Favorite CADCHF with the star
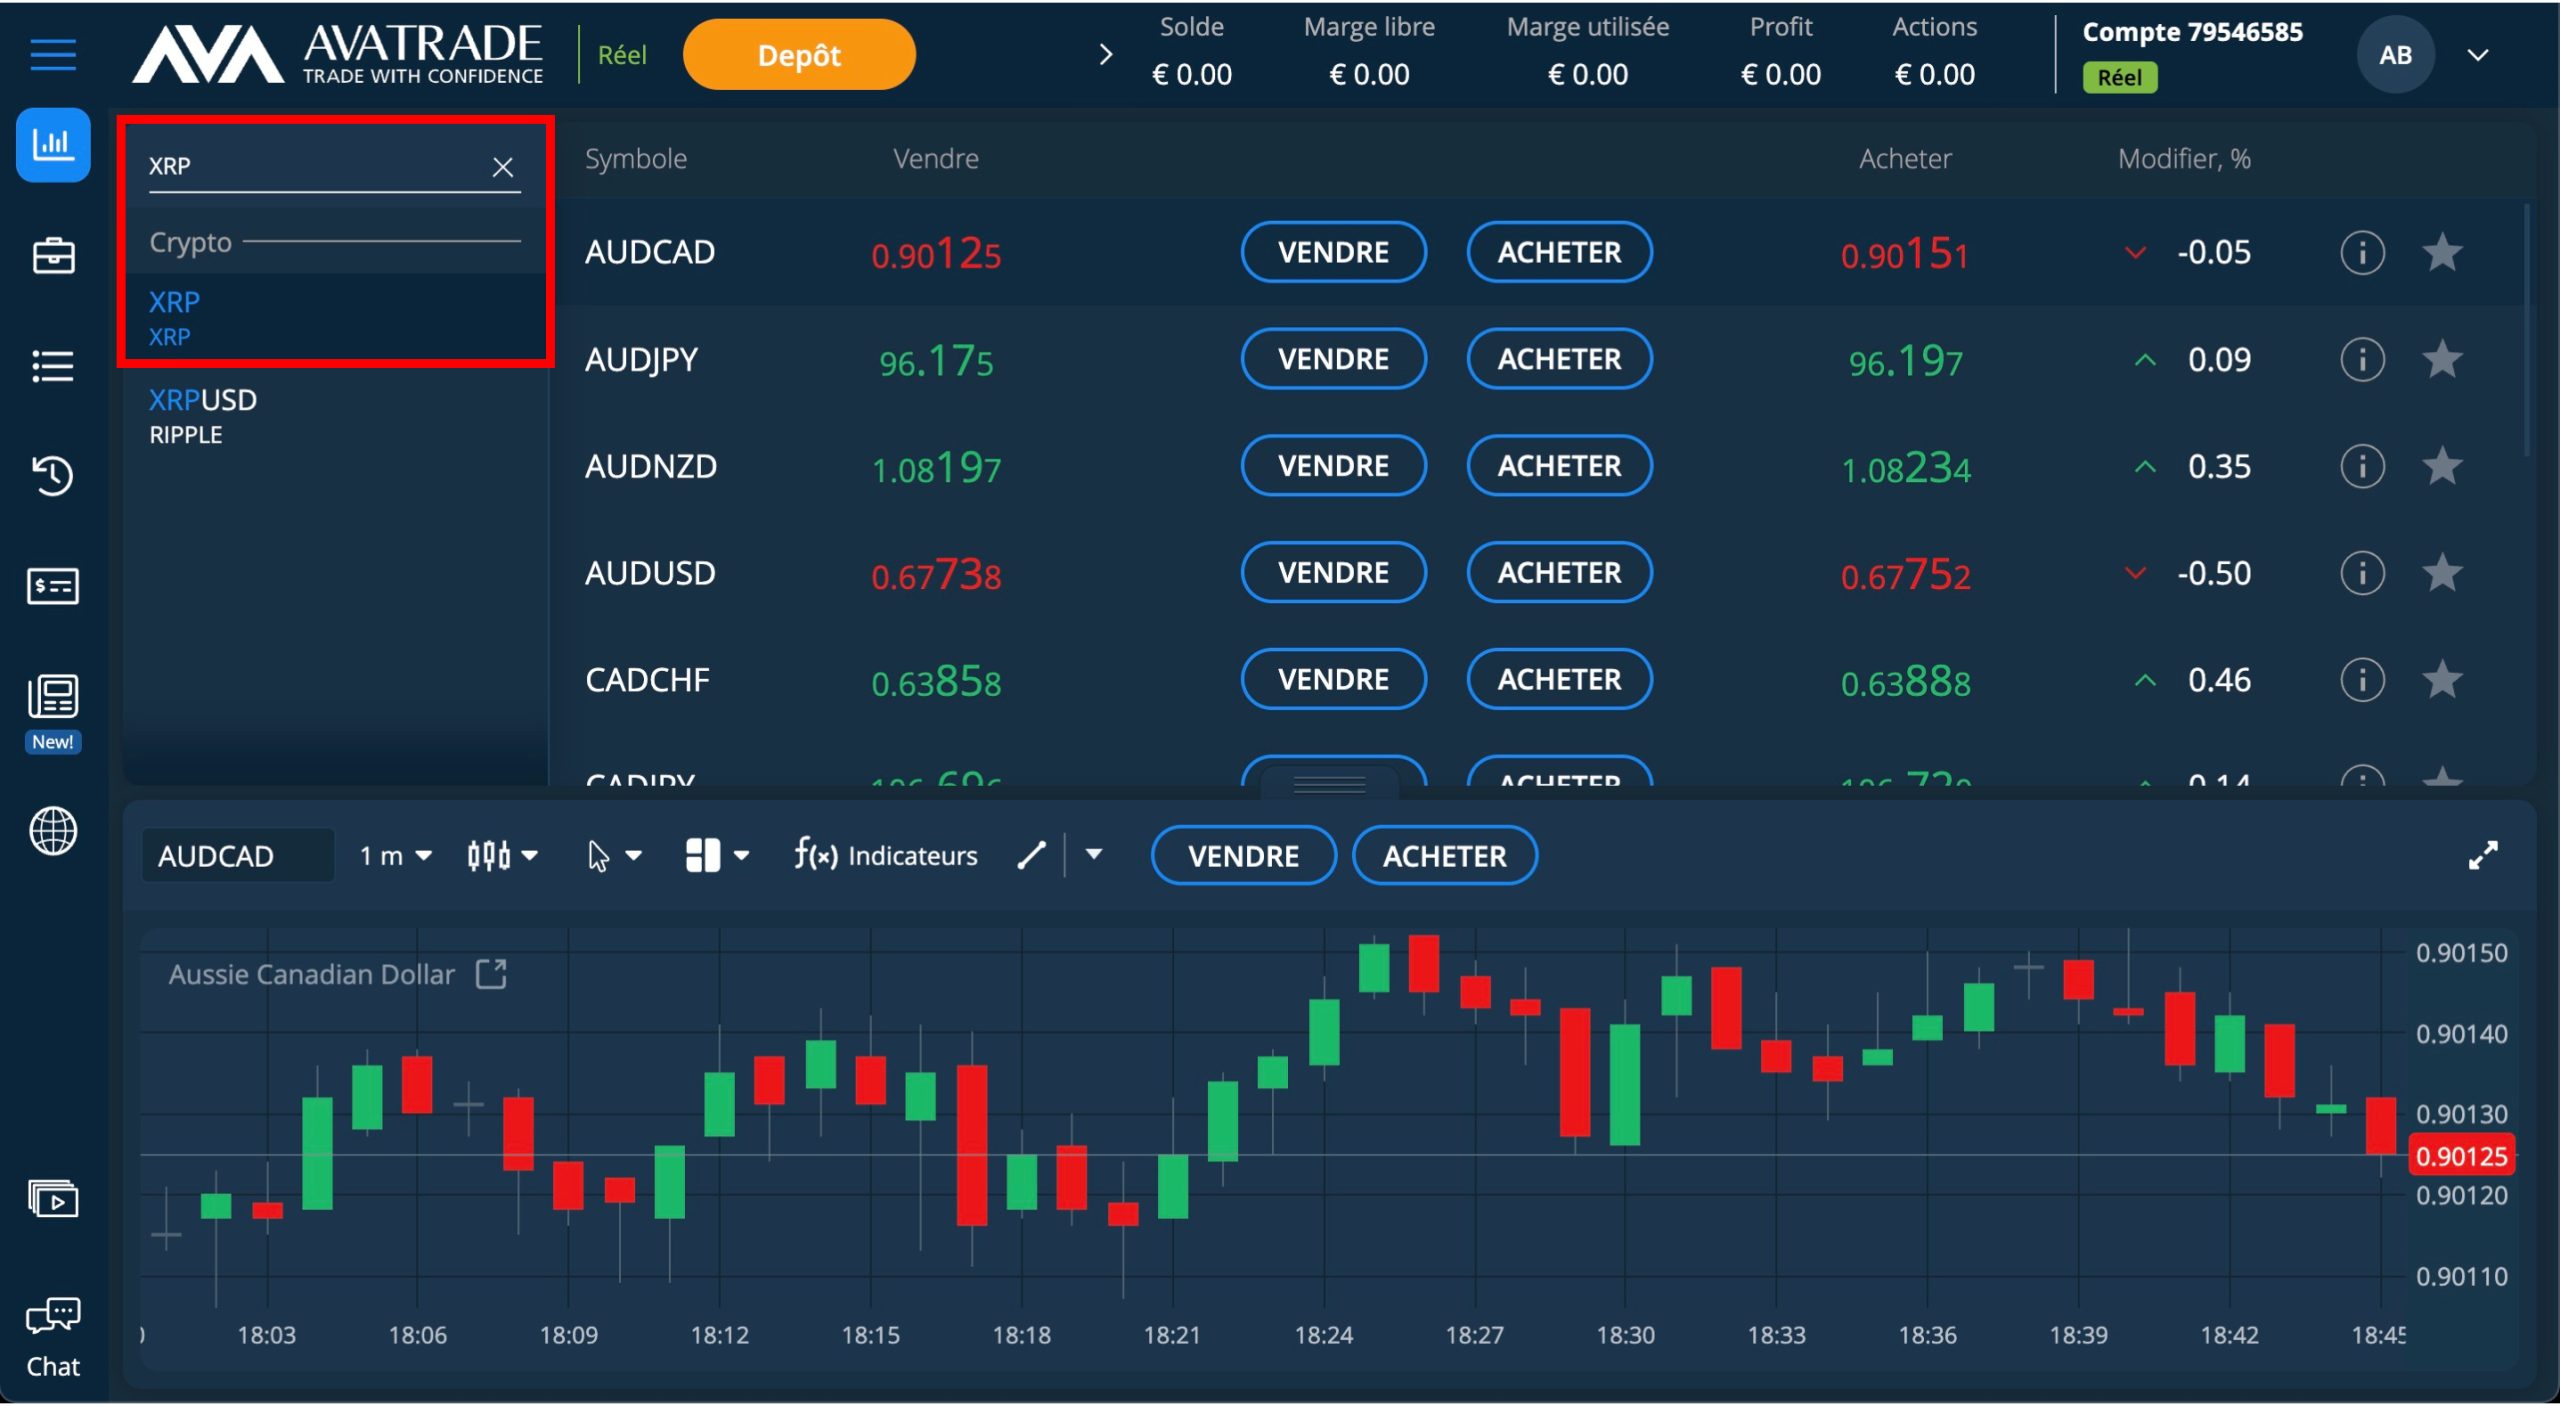This screenshot has width=2560, height=1406. [x=2442, y=680]
